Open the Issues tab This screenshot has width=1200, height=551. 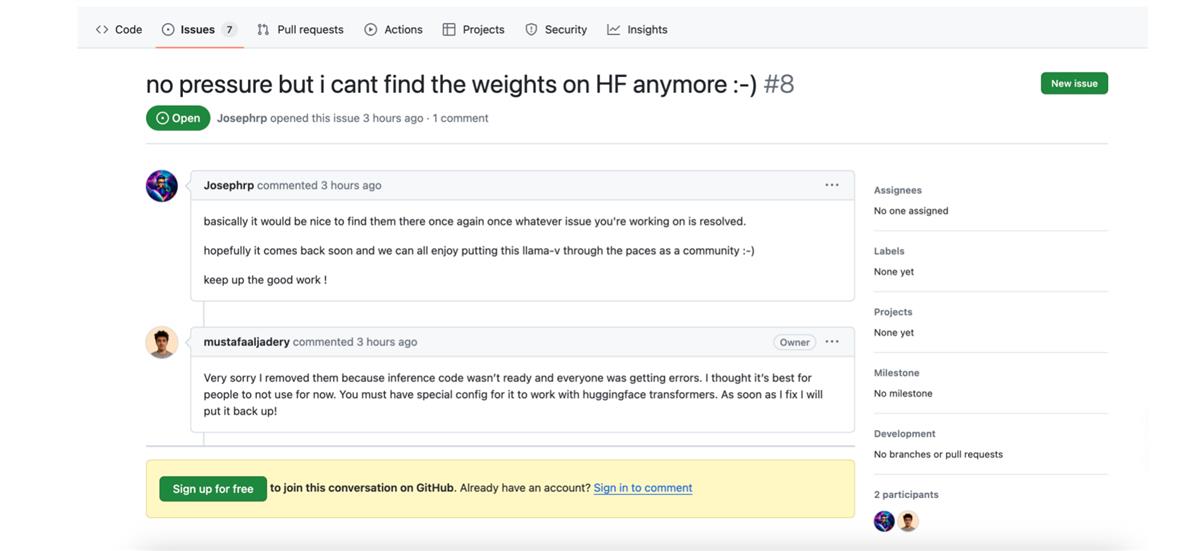point(198,30)
